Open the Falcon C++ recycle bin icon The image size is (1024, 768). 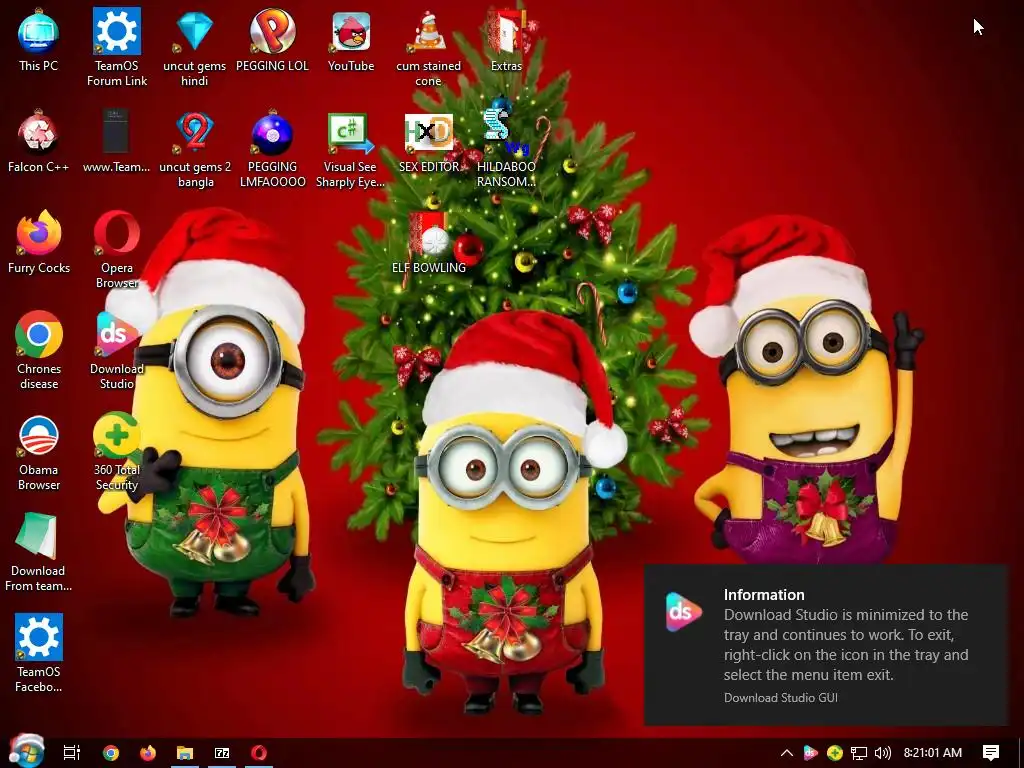tap(38, 140)
